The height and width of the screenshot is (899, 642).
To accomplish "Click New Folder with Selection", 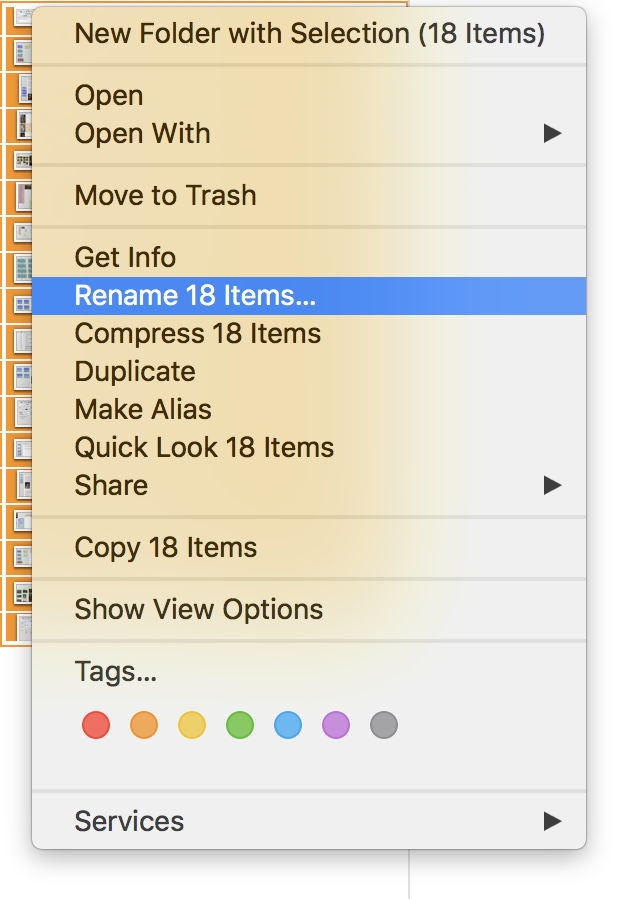I will [x=309, y=33].
